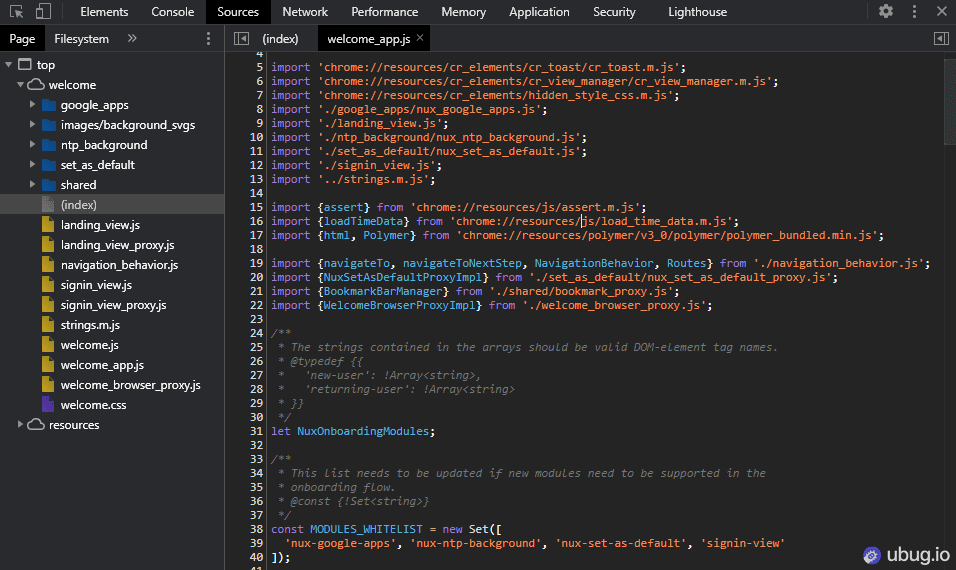Switch to the Filesystem tab

(x=82, y=39)
